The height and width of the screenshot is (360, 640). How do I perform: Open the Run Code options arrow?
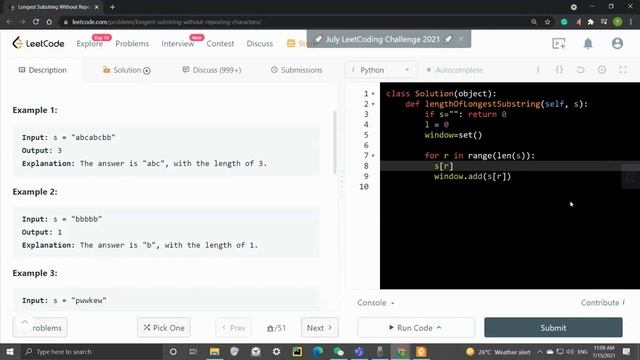pos(439,327)
